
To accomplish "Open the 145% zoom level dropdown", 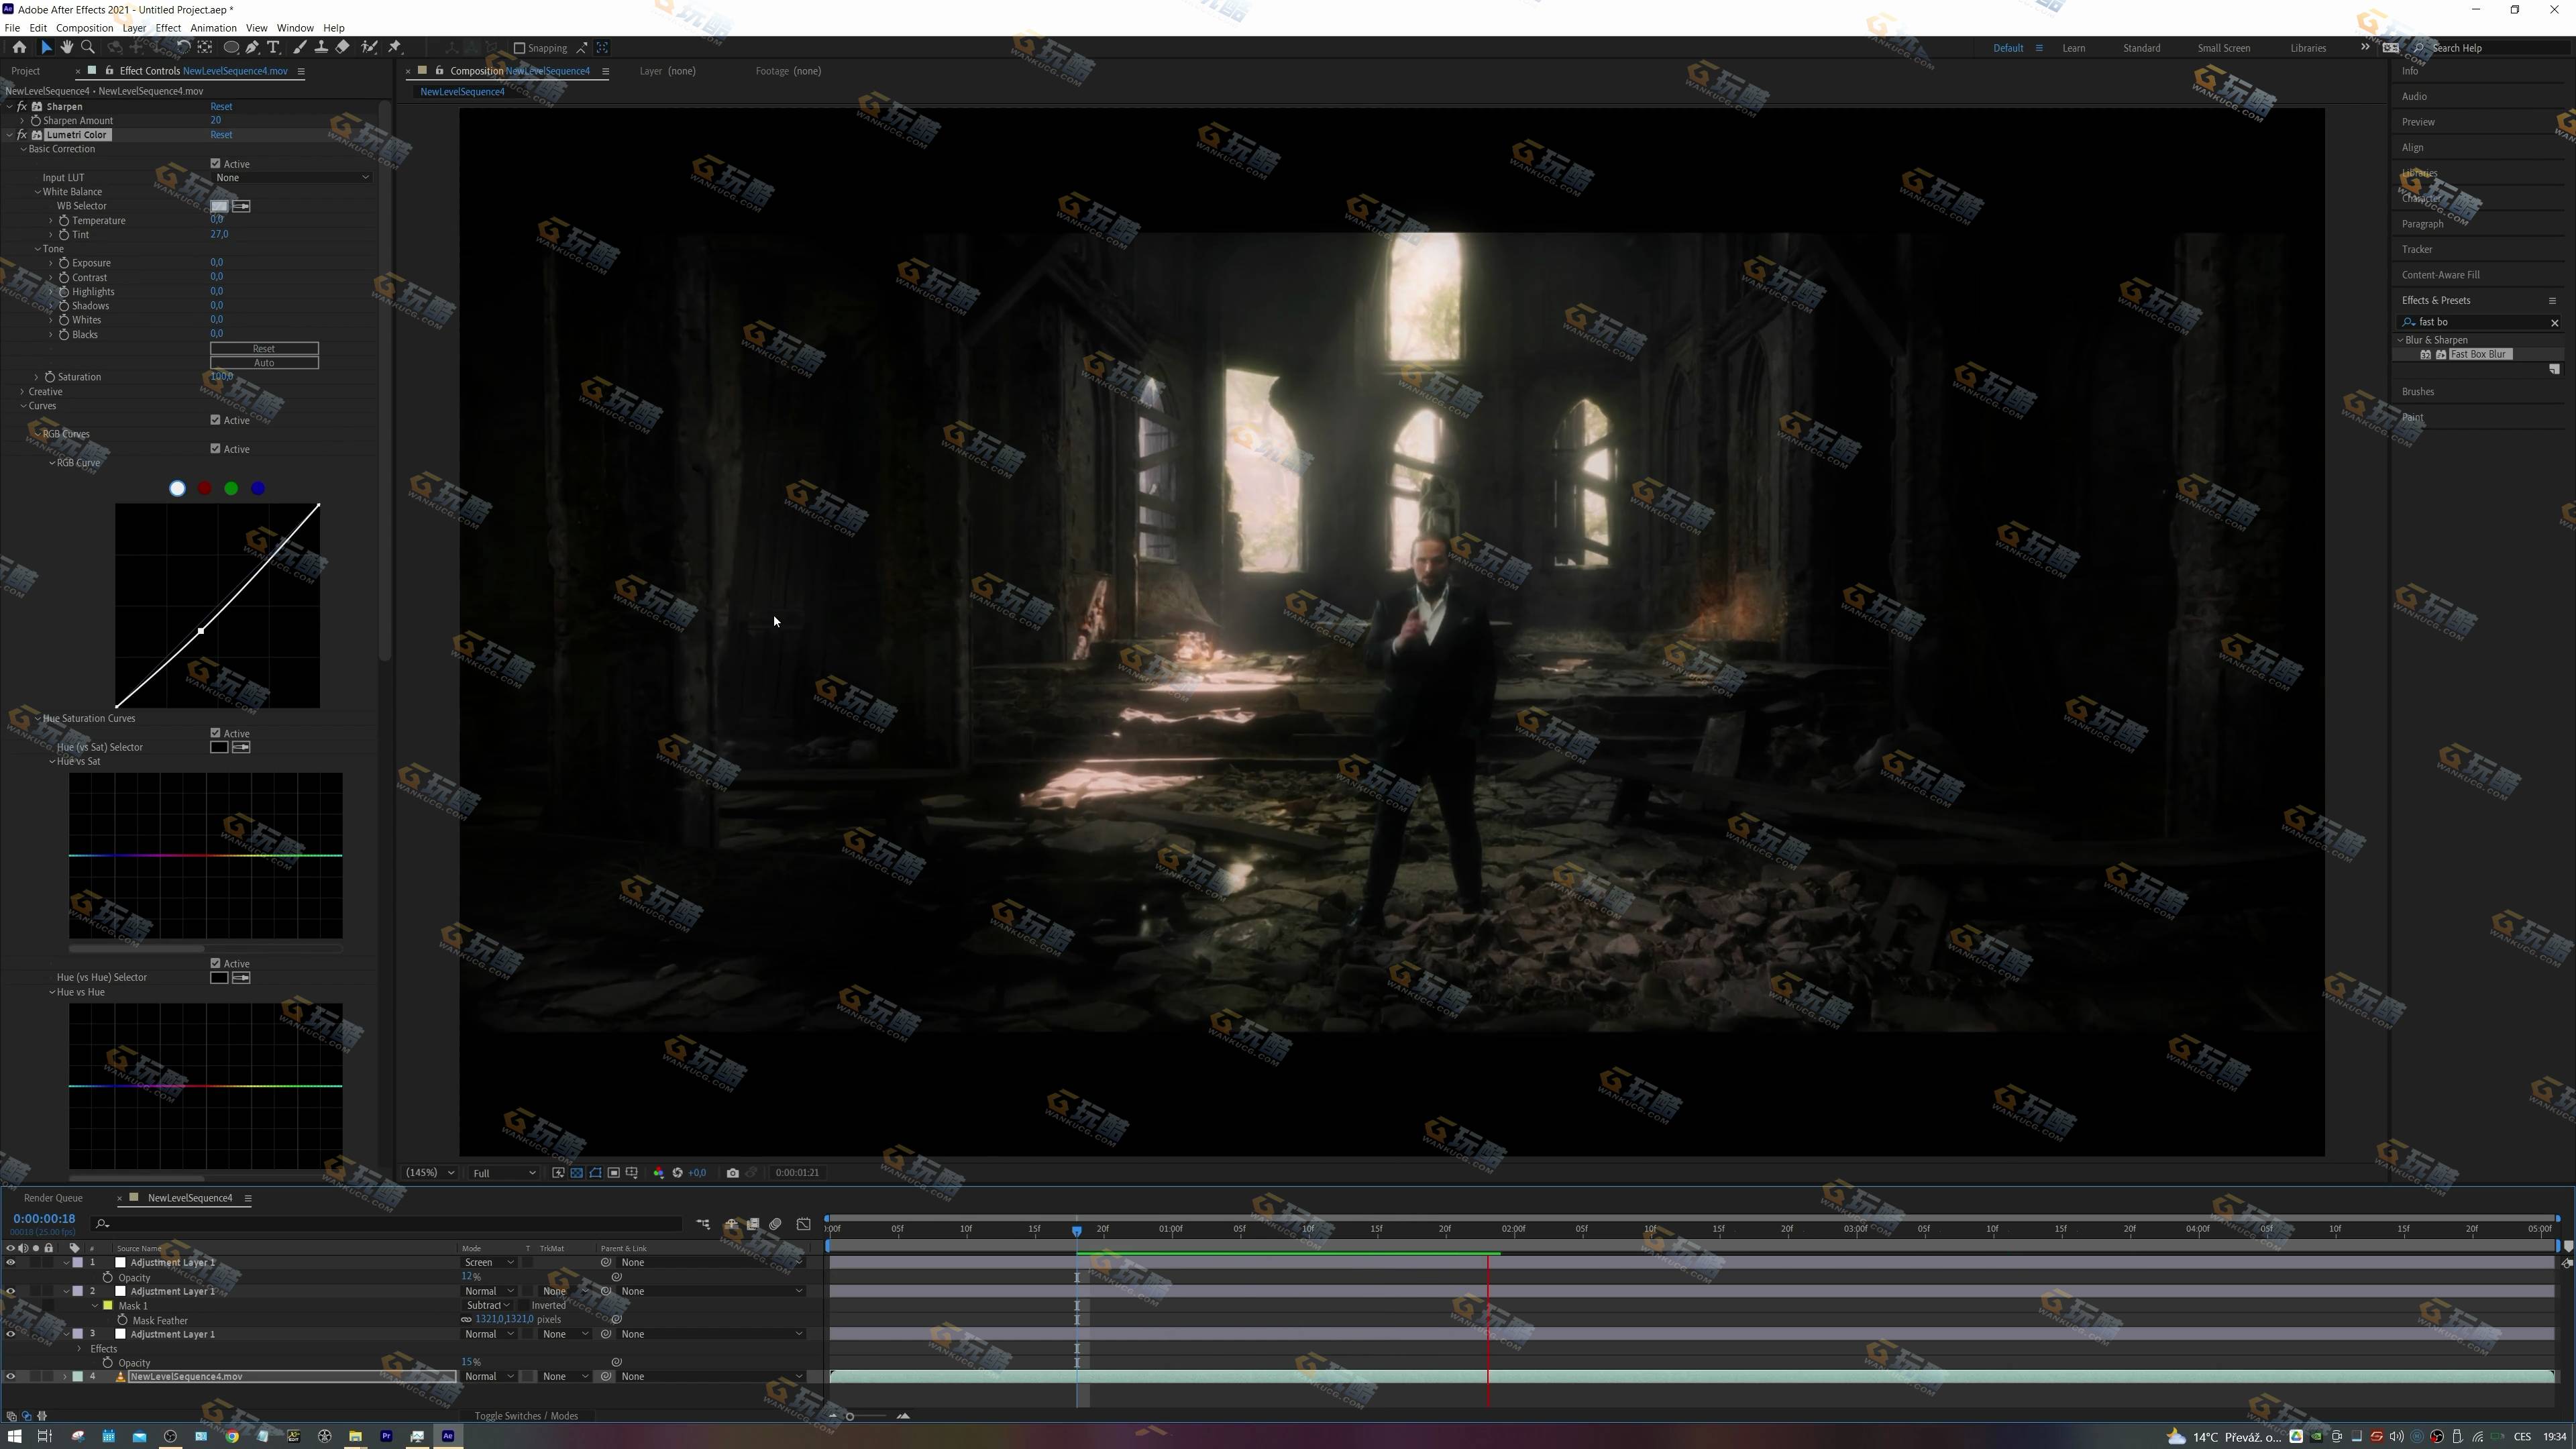I will click(429, 1173).
